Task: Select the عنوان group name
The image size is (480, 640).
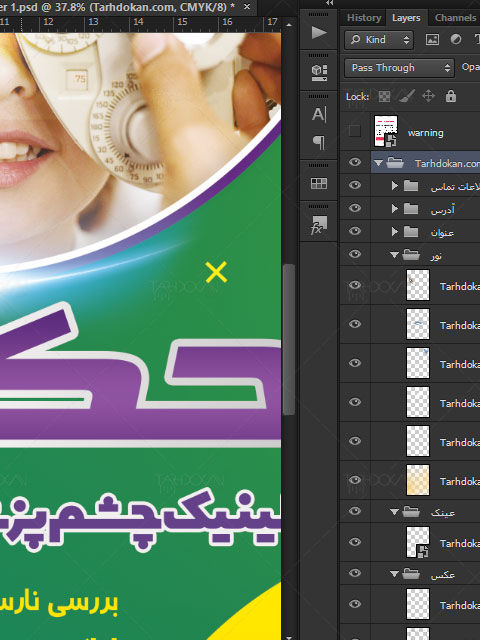Action: (x=442, y=233)
